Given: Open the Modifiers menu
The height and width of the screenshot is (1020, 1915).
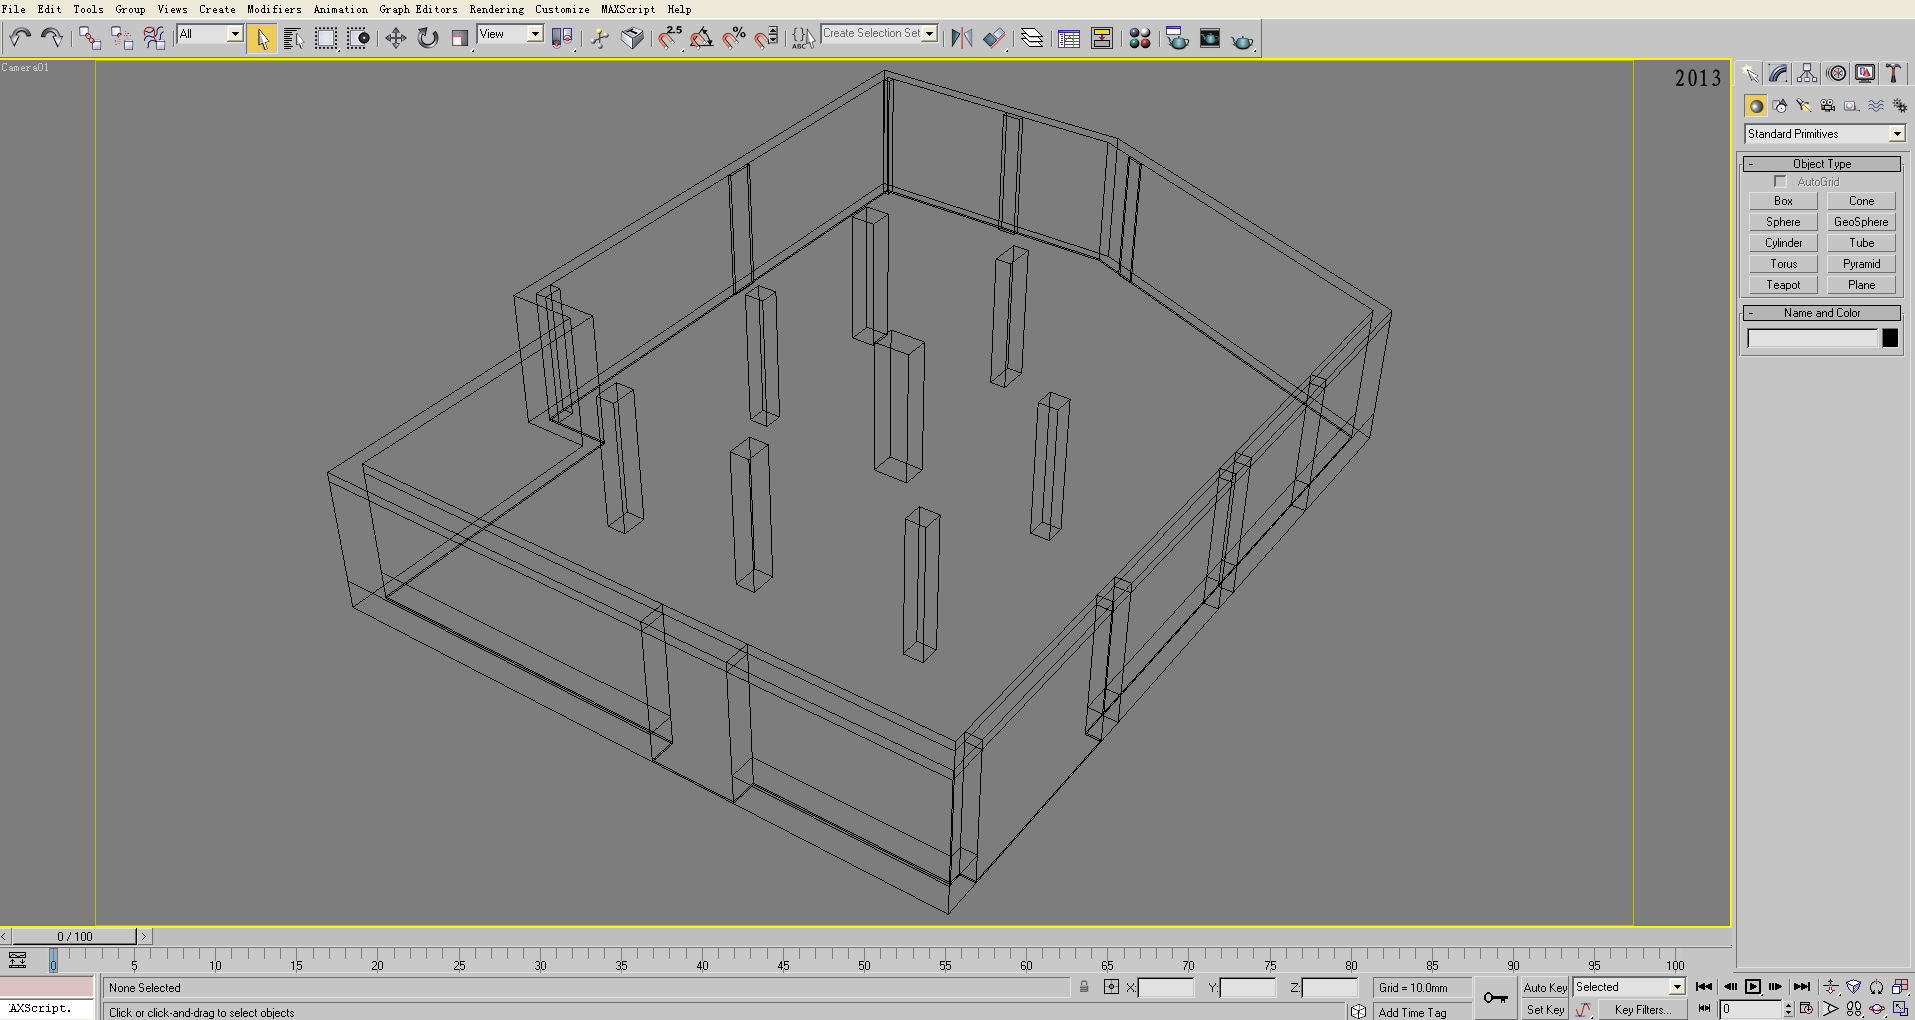Looking at the screenshot, I should [x=274, y=9].
